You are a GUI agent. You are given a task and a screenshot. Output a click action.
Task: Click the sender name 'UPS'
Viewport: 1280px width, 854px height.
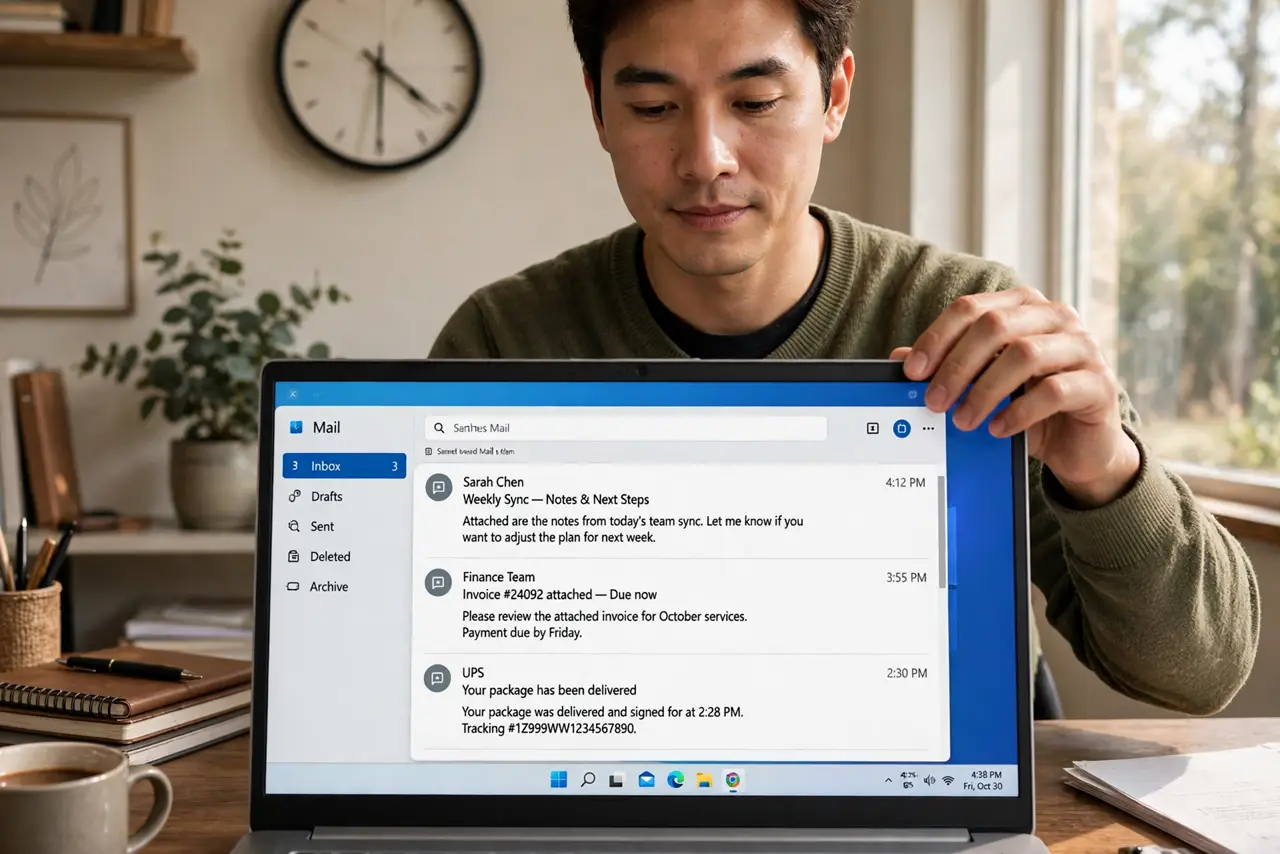473,673
